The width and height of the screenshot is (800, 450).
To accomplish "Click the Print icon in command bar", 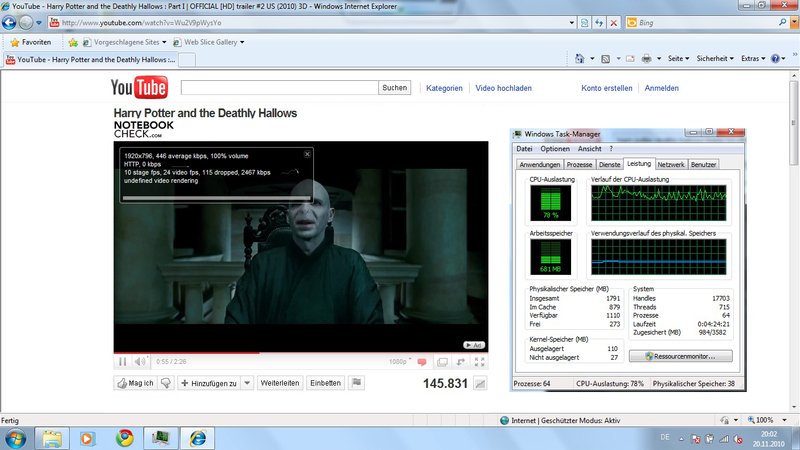I will 646,59.
